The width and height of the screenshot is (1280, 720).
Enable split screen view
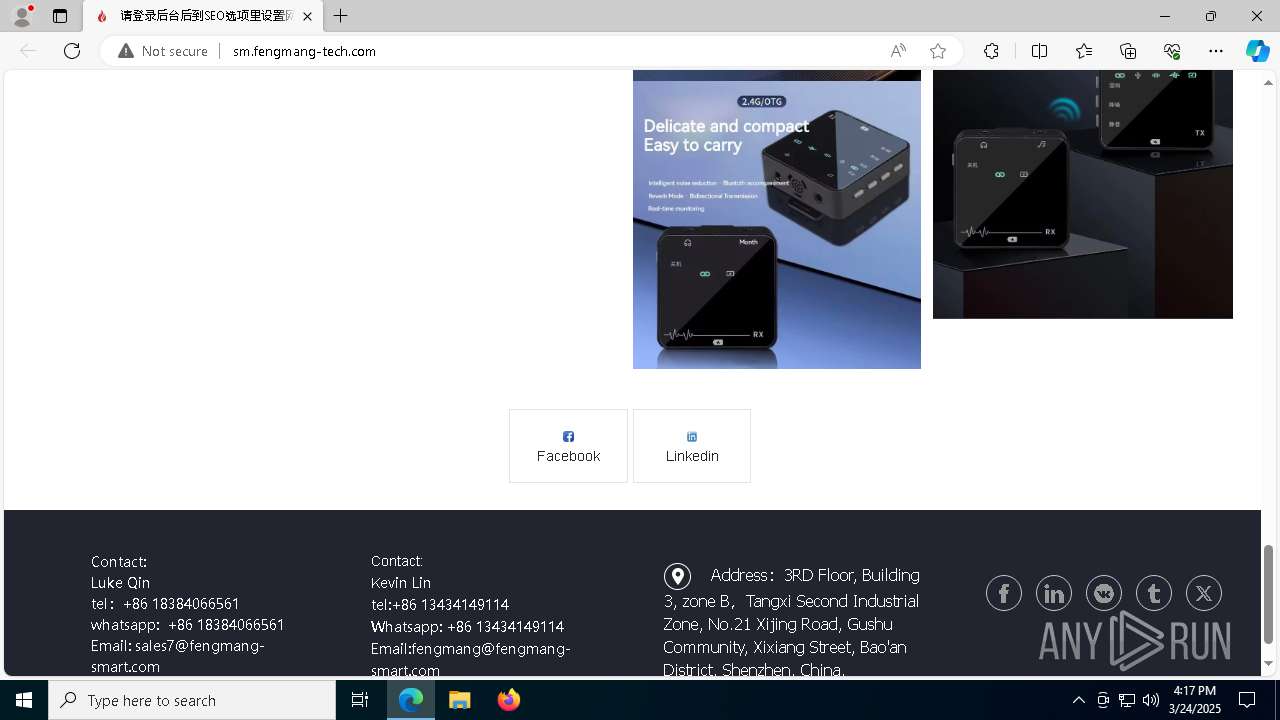click(x=1039, y=51)
